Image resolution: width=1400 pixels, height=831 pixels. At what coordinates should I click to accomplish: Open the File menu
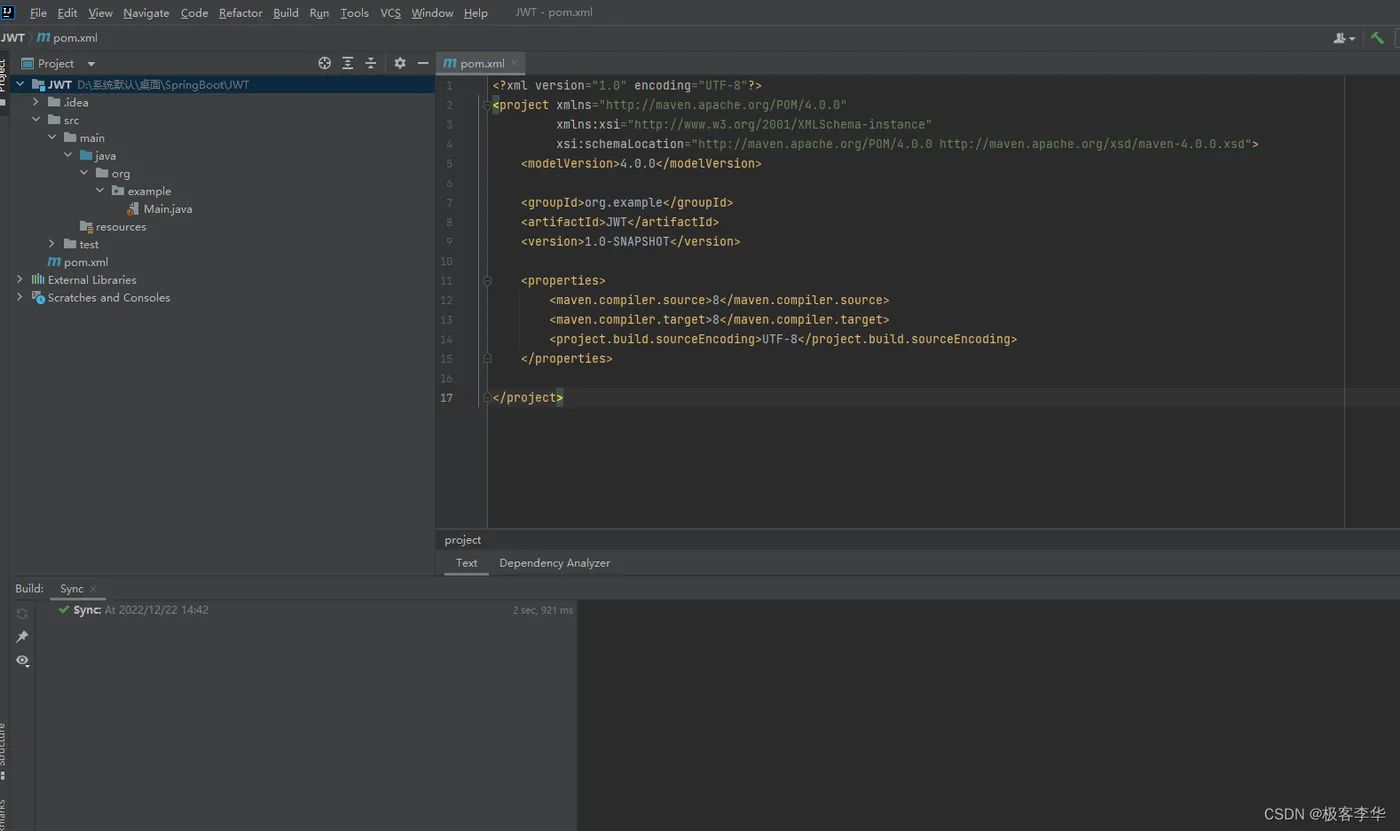pyautogui.click(x=38, y=13)
